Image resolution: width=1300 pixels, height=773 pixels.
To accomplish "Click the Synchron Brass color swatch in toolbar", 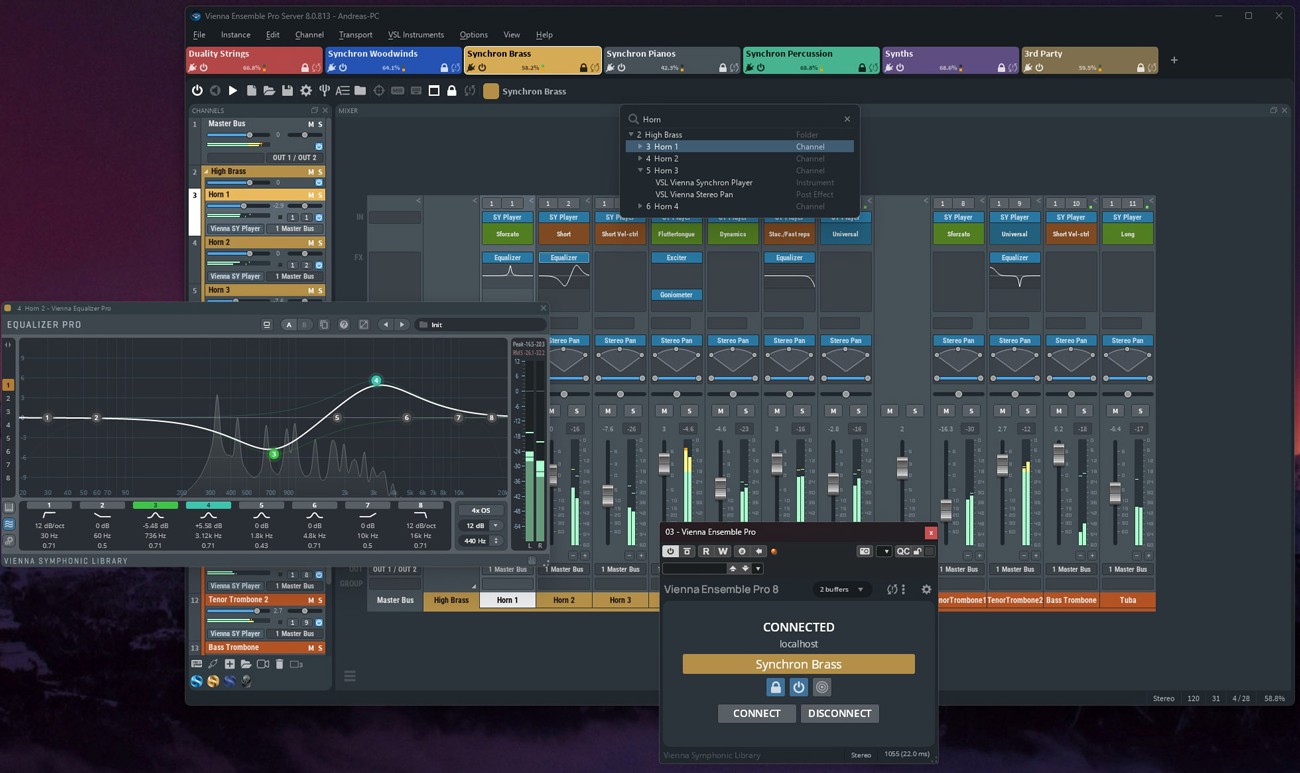I will (x=491, y=91).
